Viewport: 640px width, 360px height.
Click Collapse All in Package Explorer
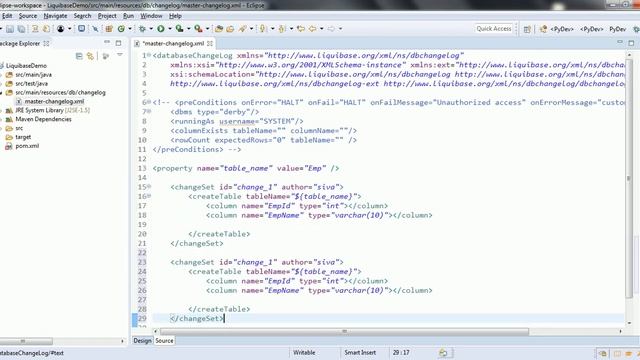point(79,56)
